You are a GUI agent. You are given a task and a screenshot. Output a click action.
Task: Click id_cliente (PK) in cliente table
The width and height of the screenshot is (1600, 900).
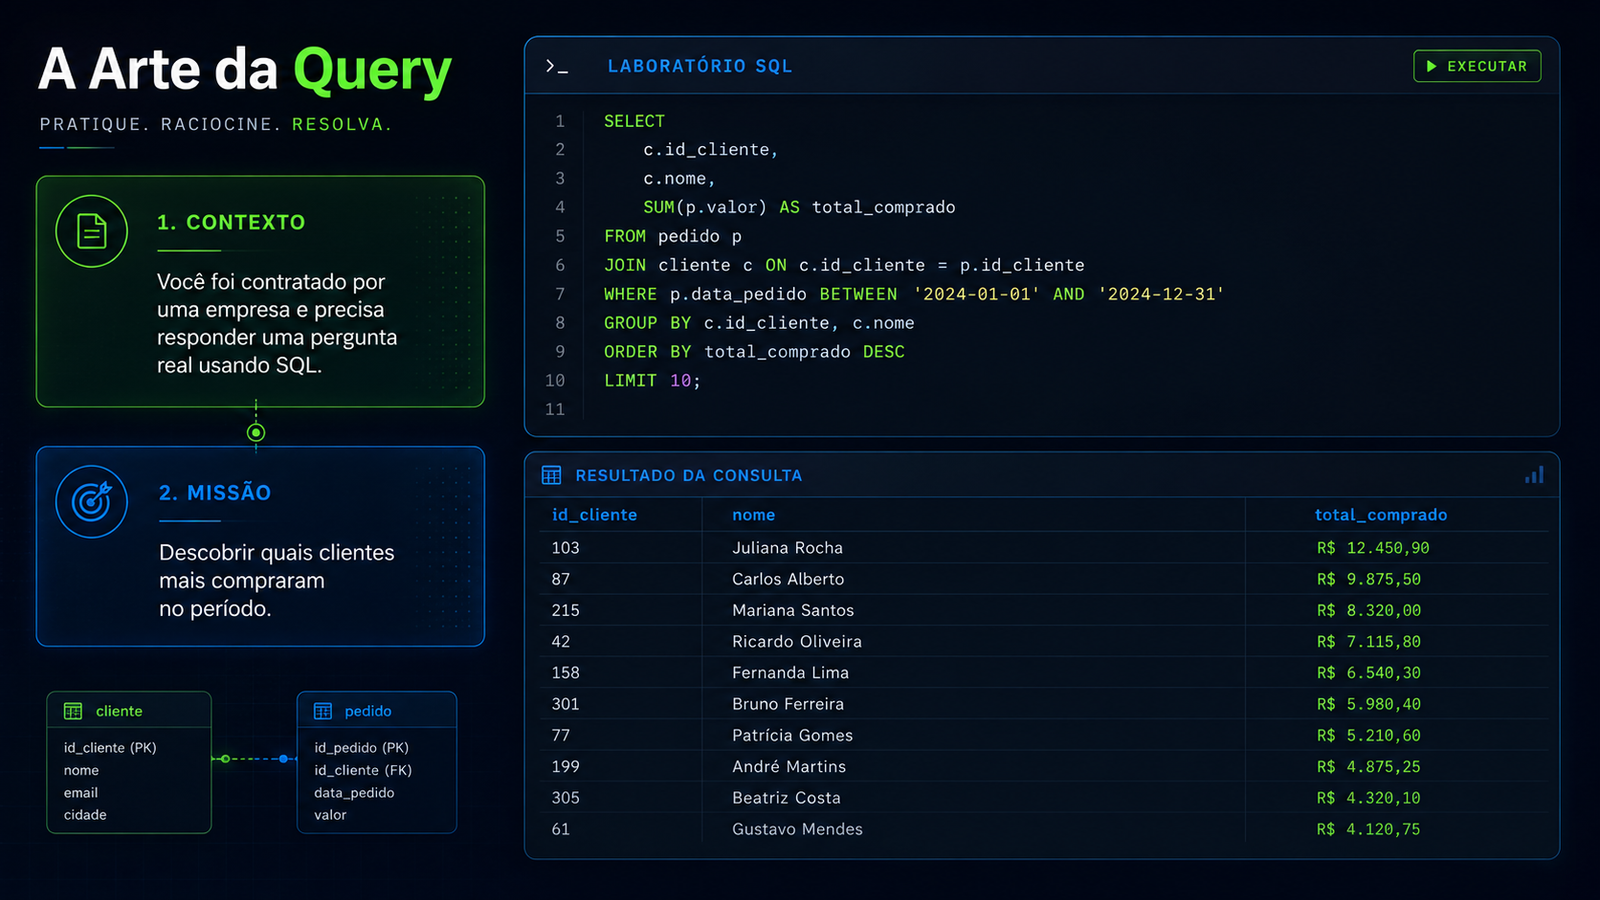tap(110, 748)
